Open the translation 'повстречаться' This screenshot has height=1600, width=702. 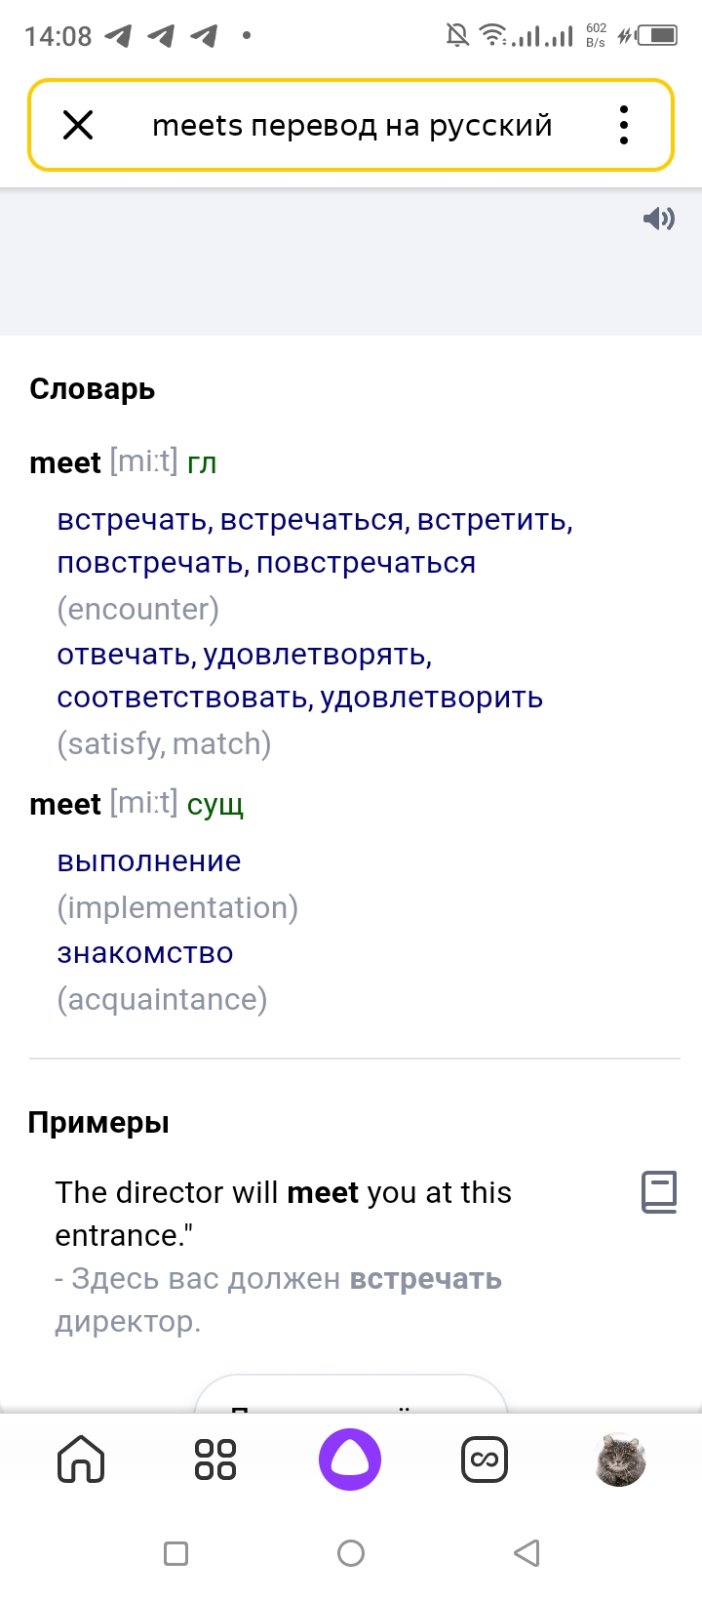point(366,563)
